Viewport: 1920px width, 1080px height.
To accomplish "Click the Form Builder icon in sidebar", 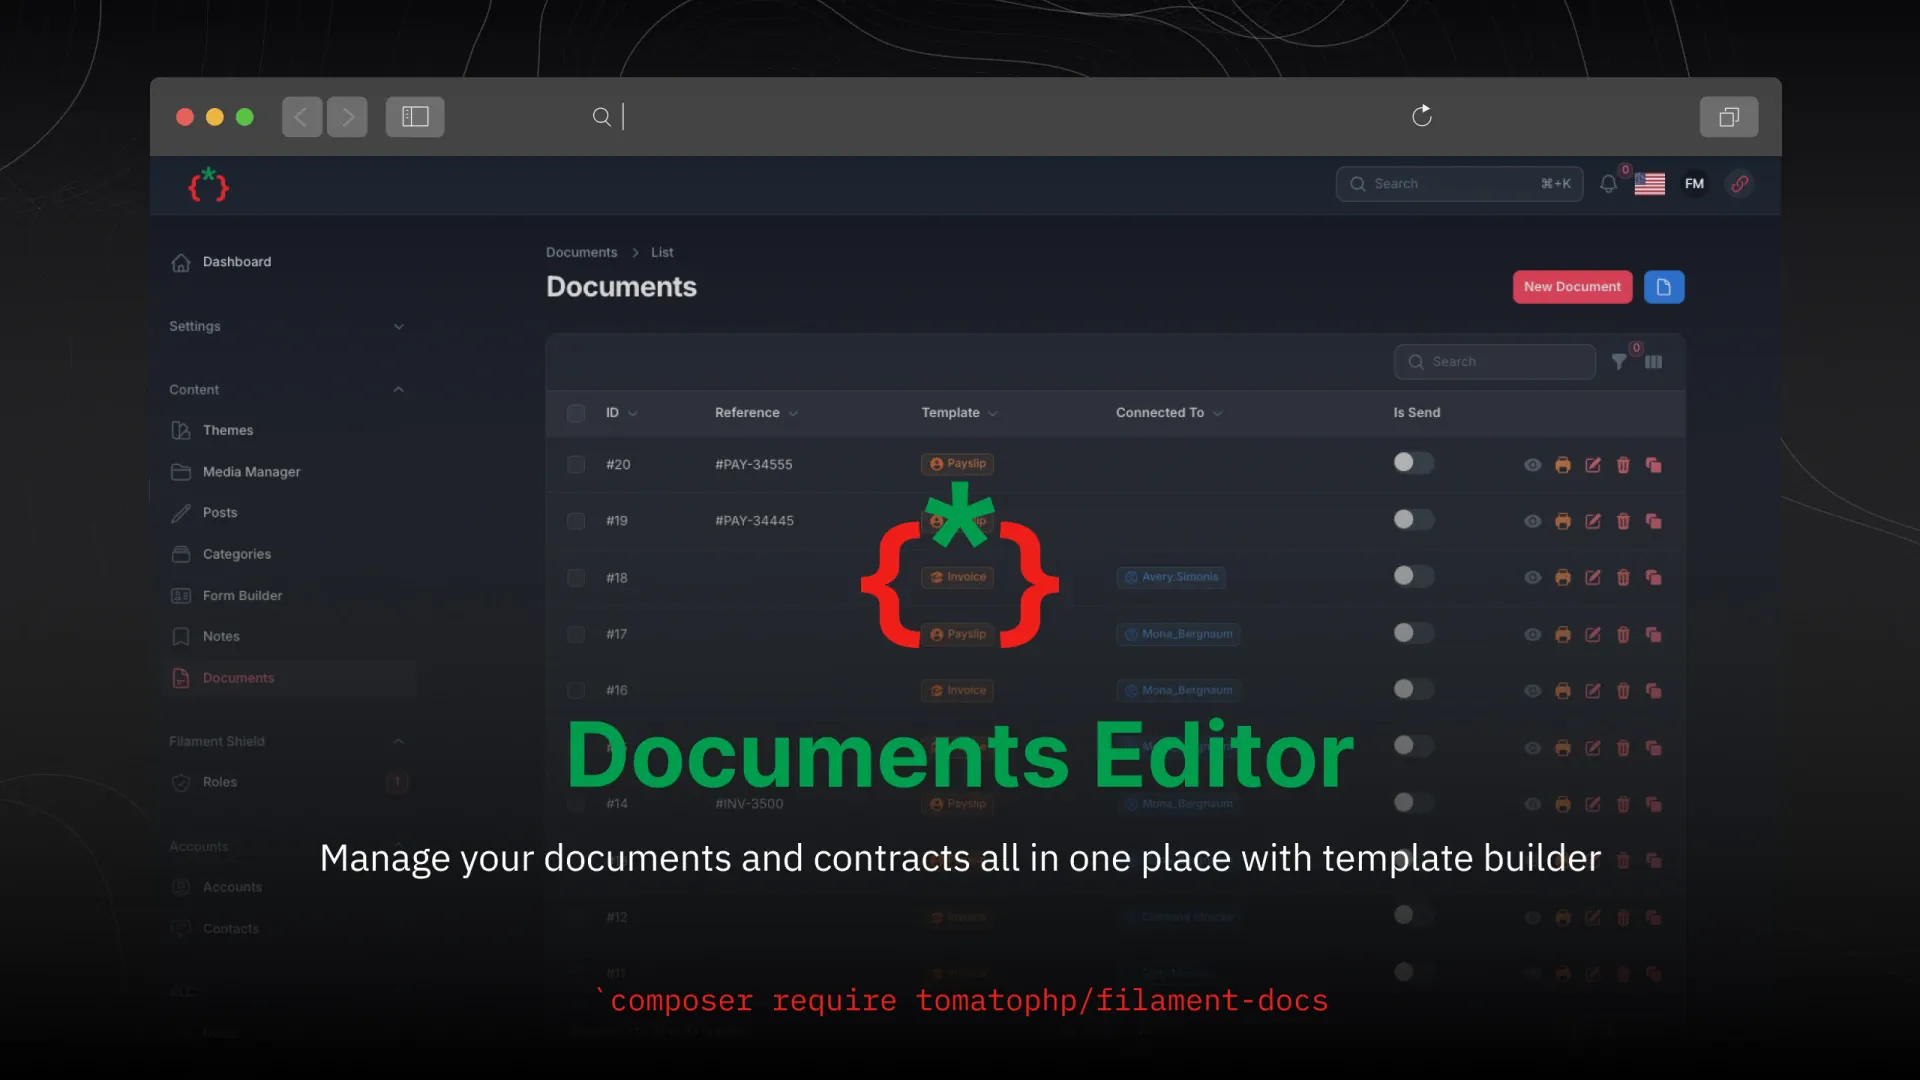I will coord(181,595).
